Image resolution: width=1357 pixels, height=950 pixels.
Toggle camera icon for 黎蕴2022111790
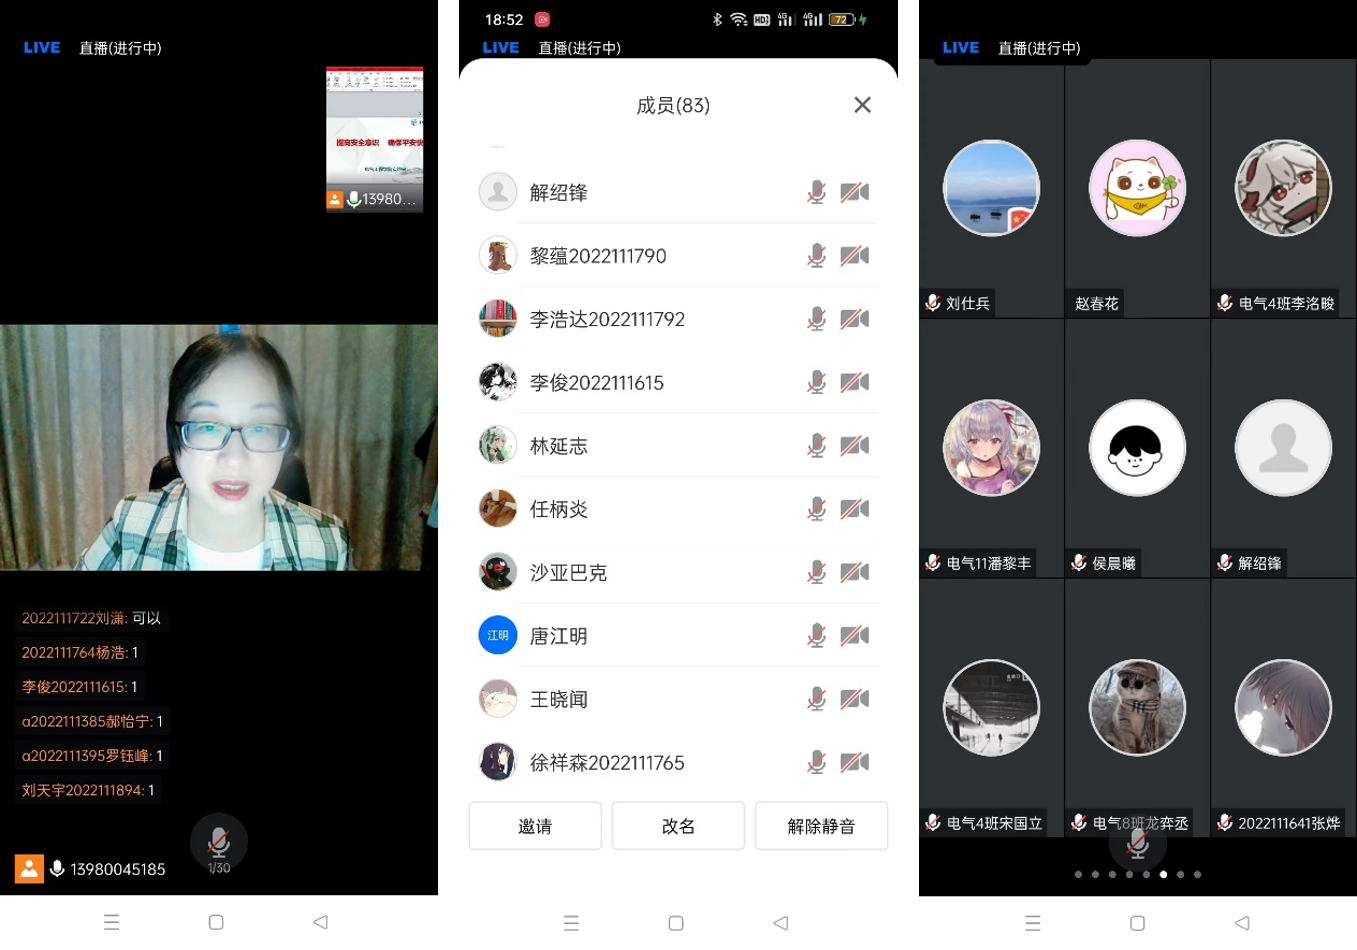[x=854, y=256]
